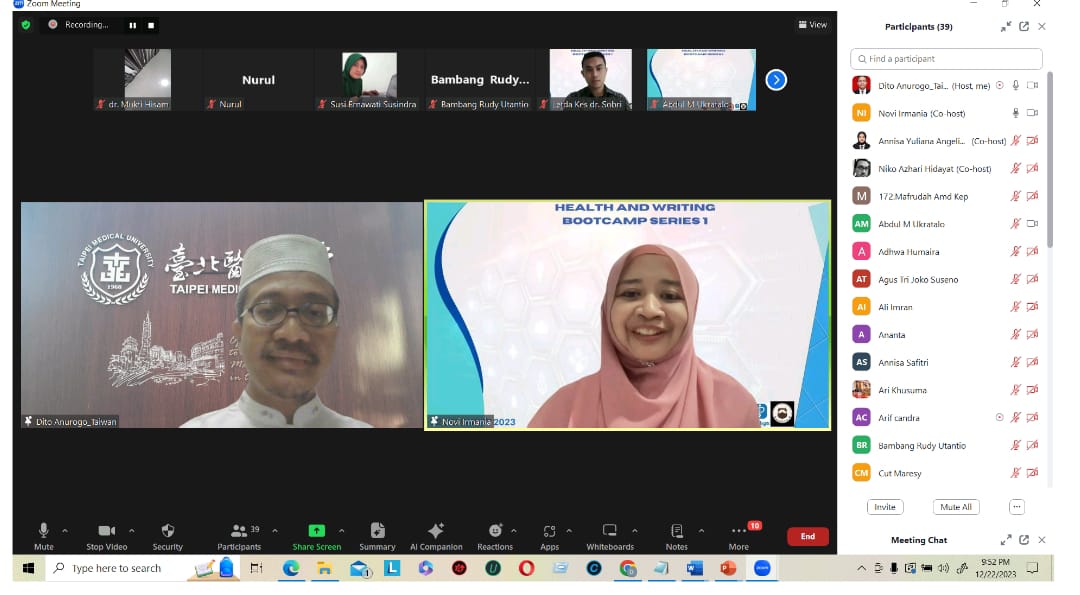The height and width of the screenshot is (595, 1080).
Task: Expand audio options arrow beside Mute
Action: 65,531
